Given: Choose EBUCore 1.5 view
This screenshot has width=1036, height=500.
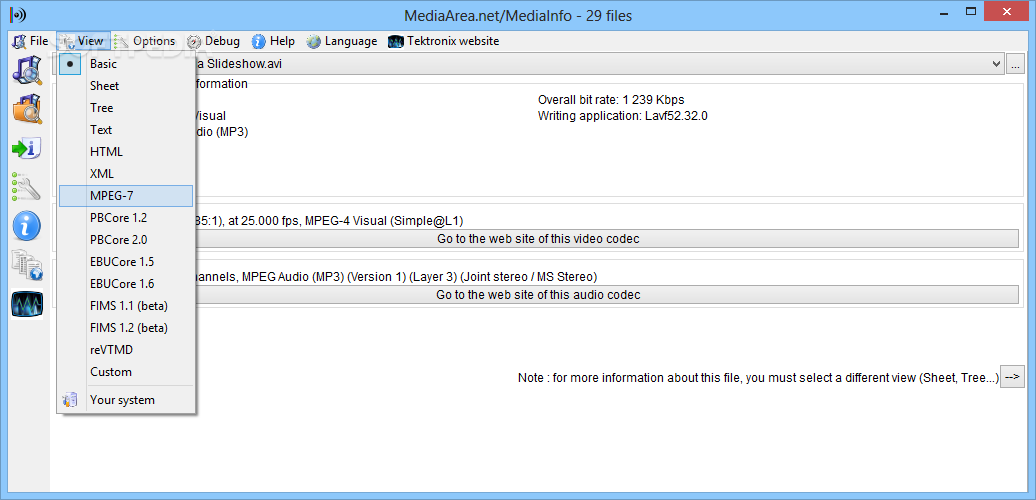Looking at the screenshot, I should pos(126,262).
